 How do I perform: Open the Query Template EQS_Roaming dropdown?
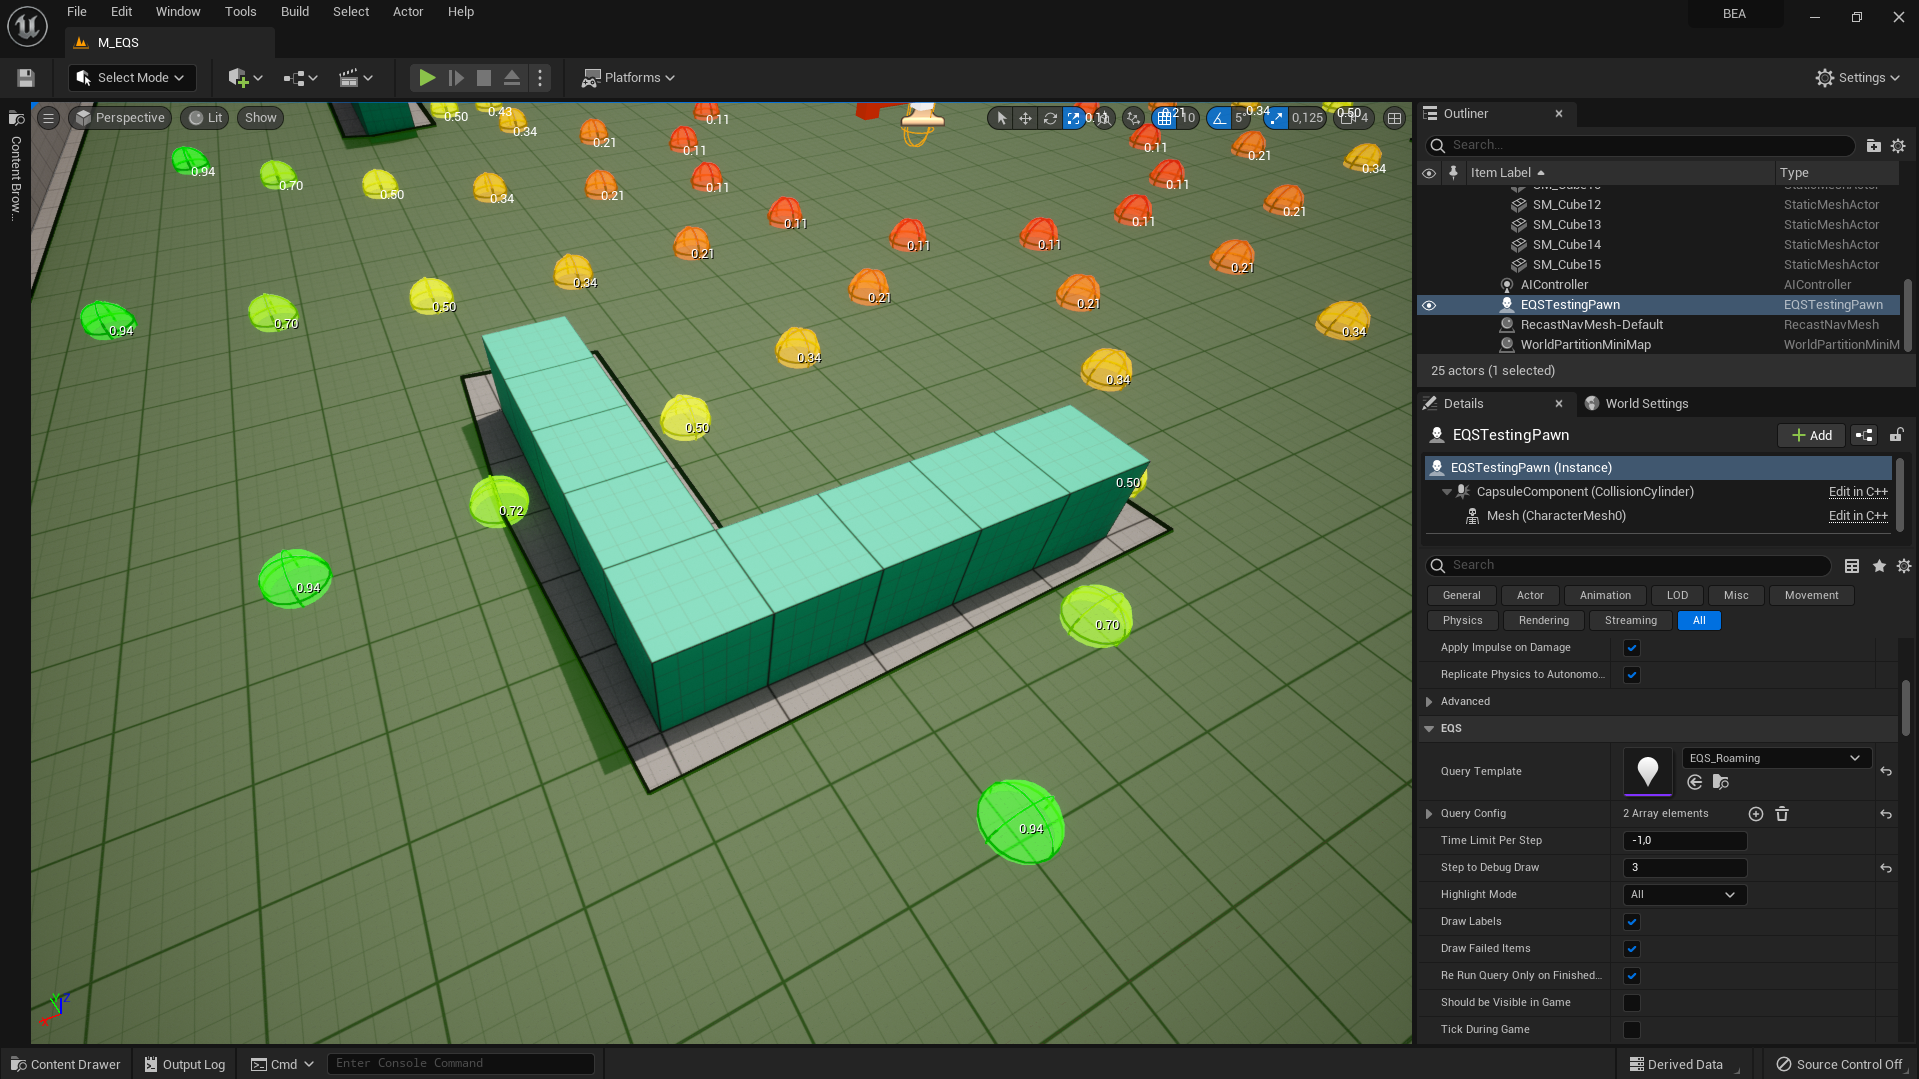[x=1775, y=758]
